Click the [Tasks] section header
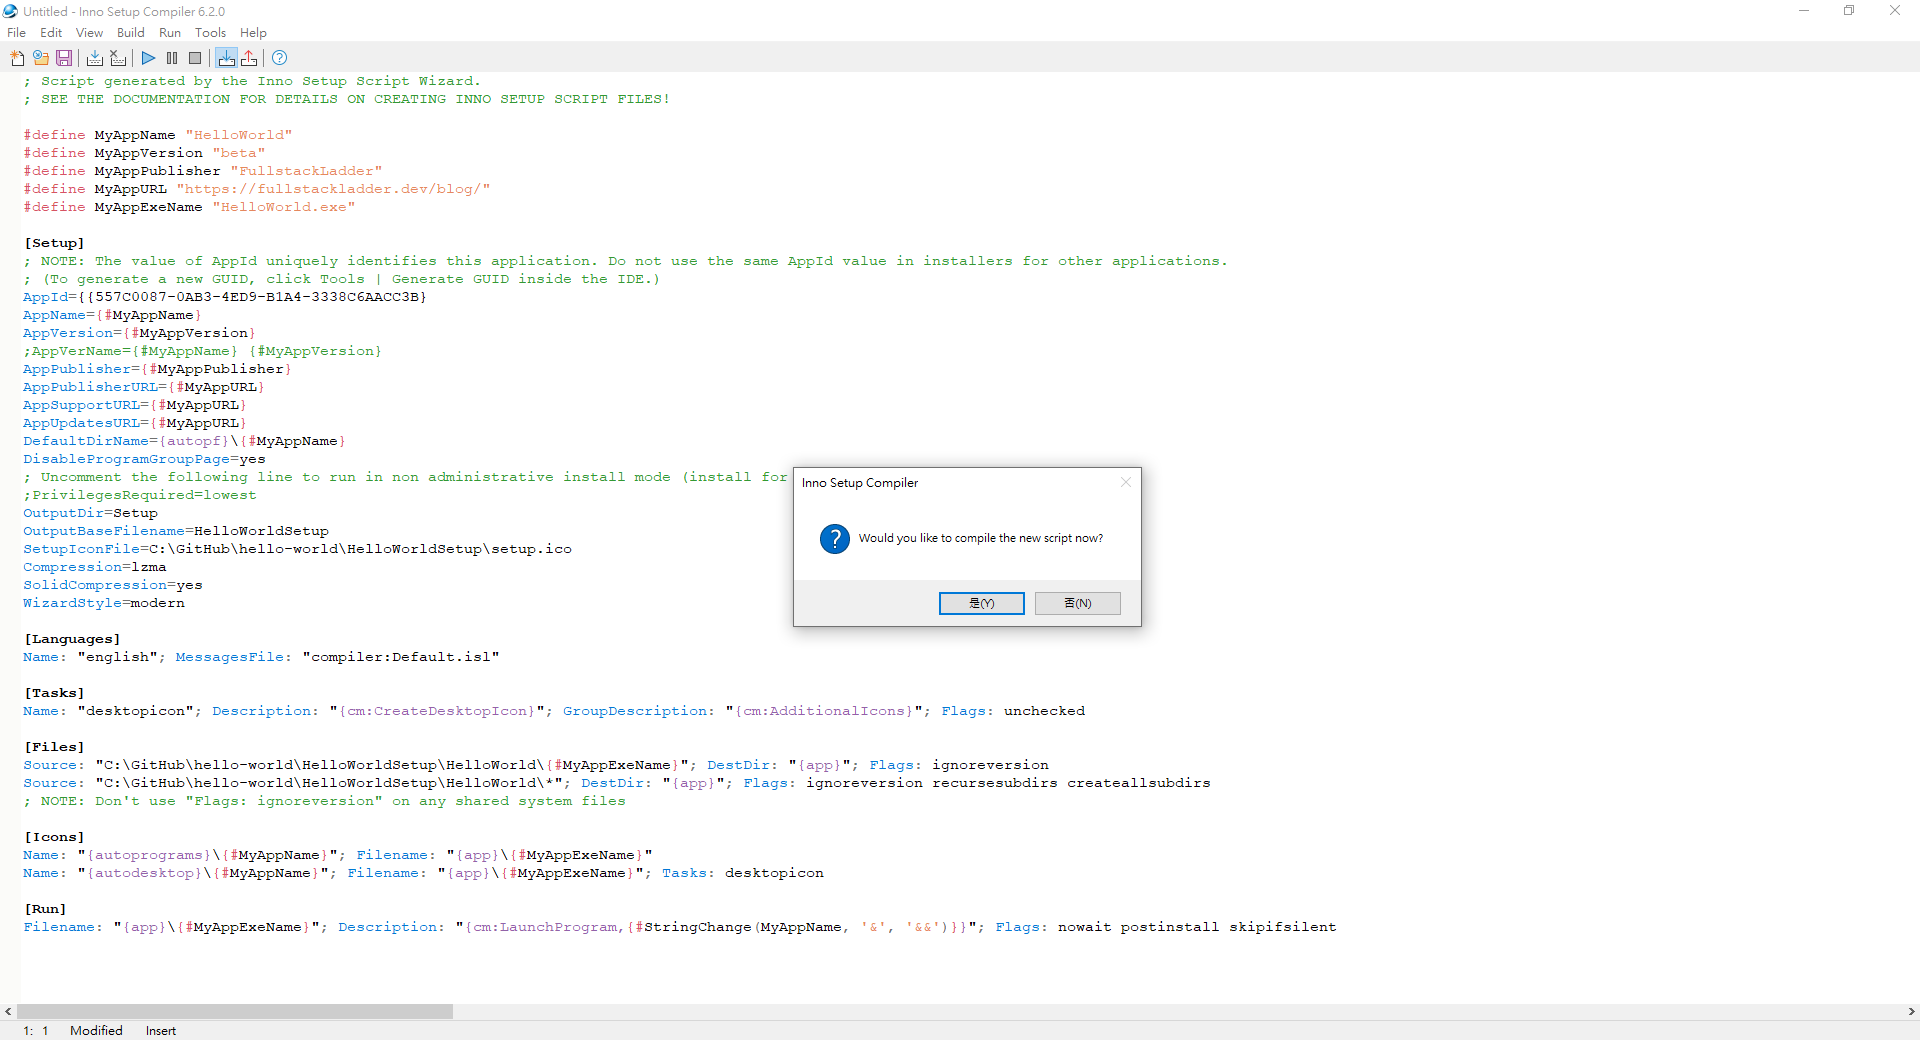Viewport: 1920px width, 1040px height. coord(54,693)
